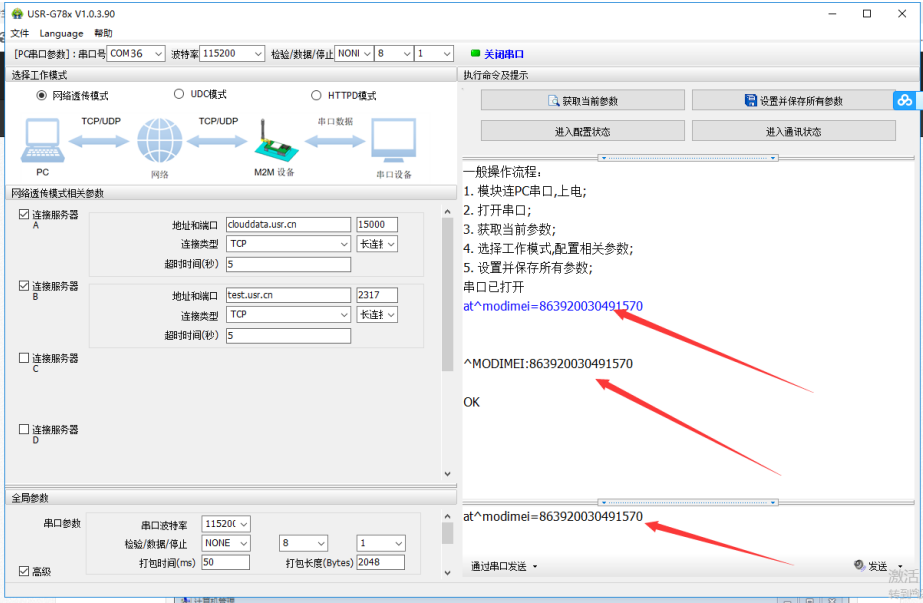
Task: Enable the 连接服务器 C checkbox
Action: [24, 358]
